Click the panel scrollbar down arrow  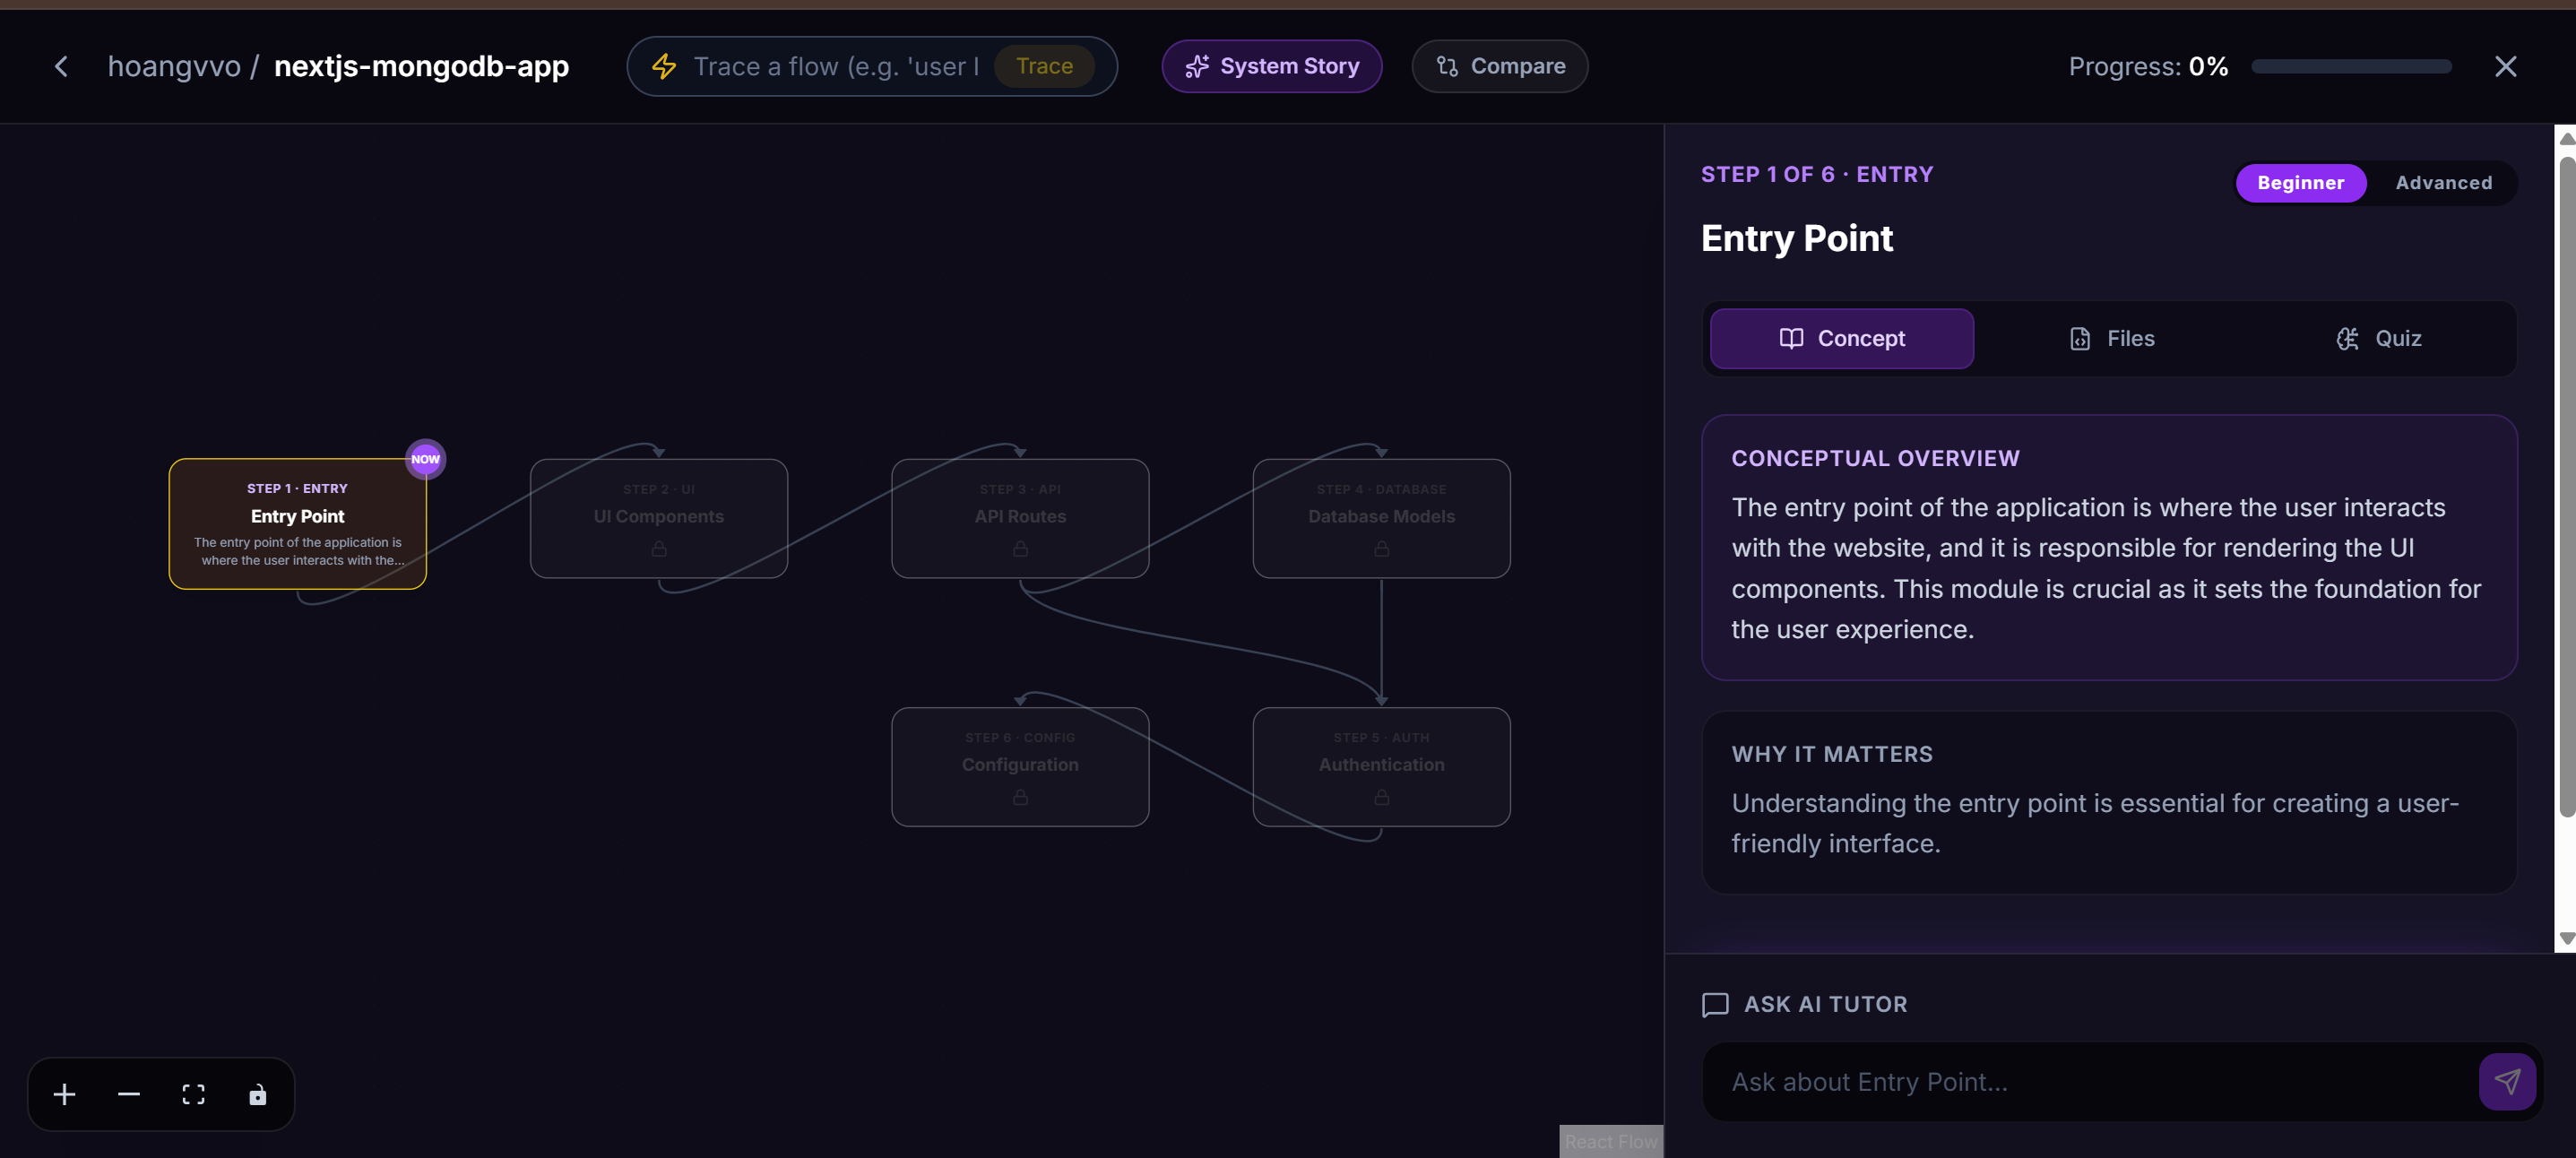pyautogui.click(x=2566, y=939)
